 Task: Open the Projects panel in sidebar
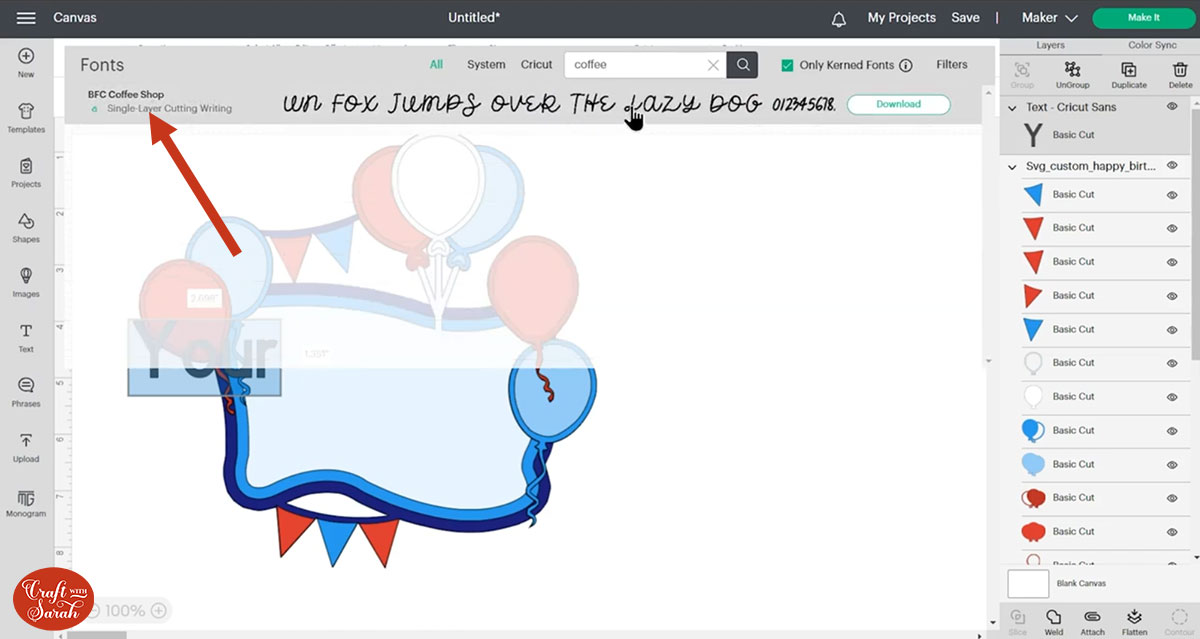click(x=26, y=173)
